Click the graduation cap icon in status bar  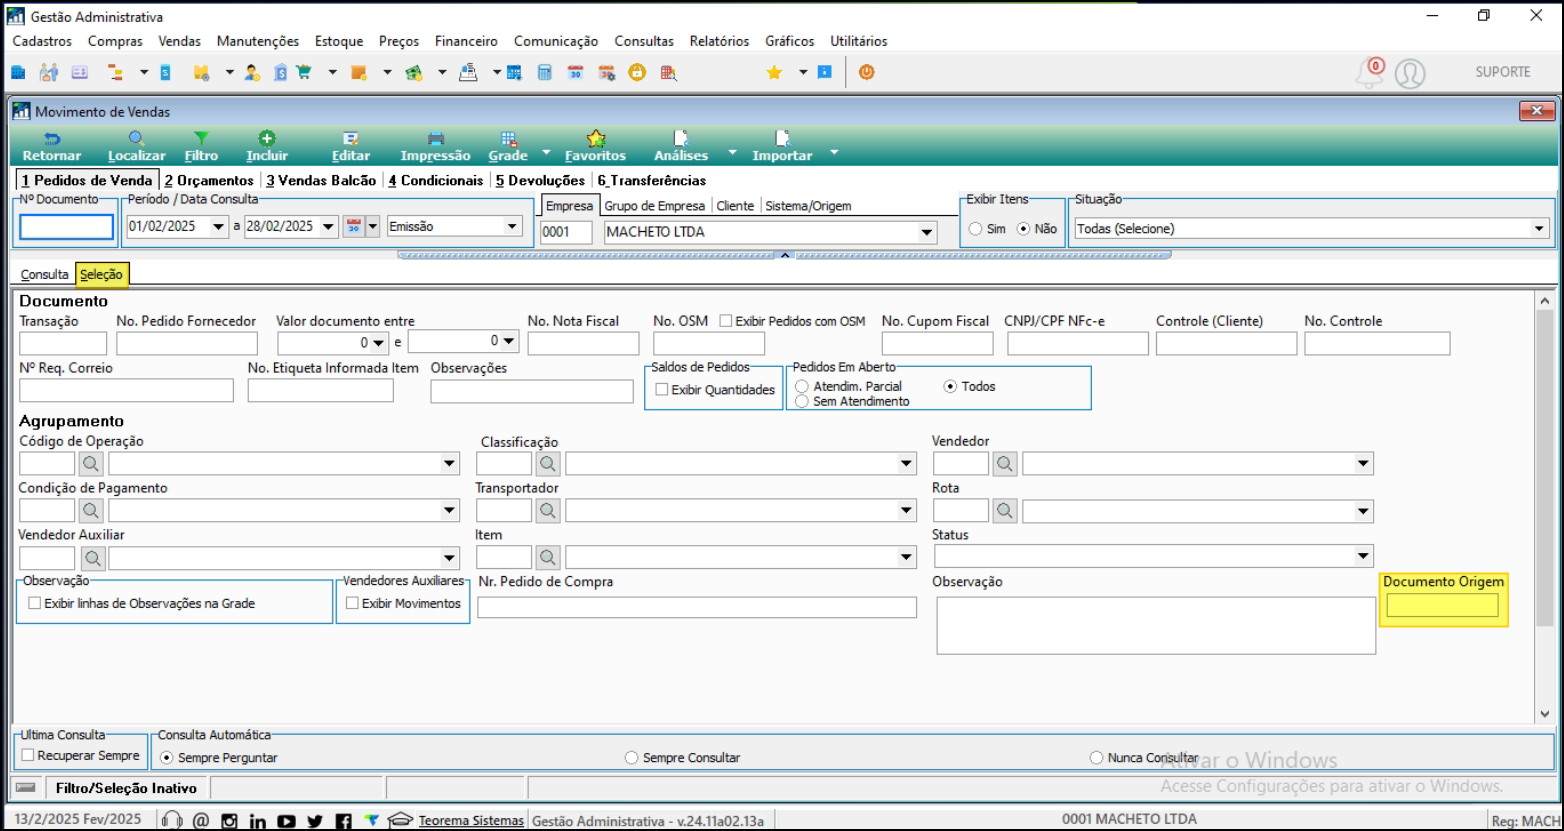(x=400, y=820)
